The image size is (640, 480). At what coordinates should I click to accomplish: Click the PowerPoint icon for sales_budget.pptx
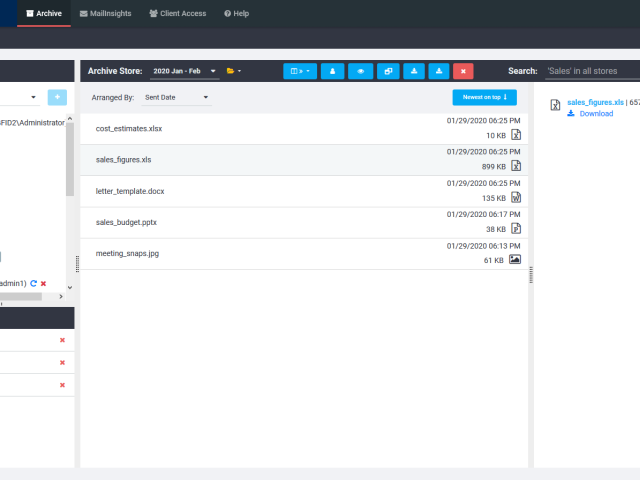(x=516, y=228)
